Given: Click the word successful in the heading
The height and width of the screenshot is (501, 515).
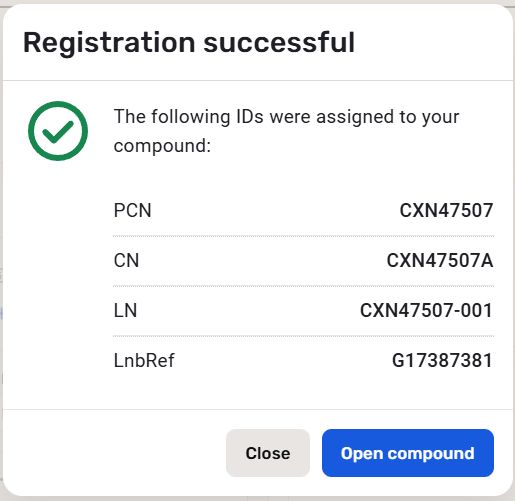Looking at the screenshot, I should tap(279, 42).
